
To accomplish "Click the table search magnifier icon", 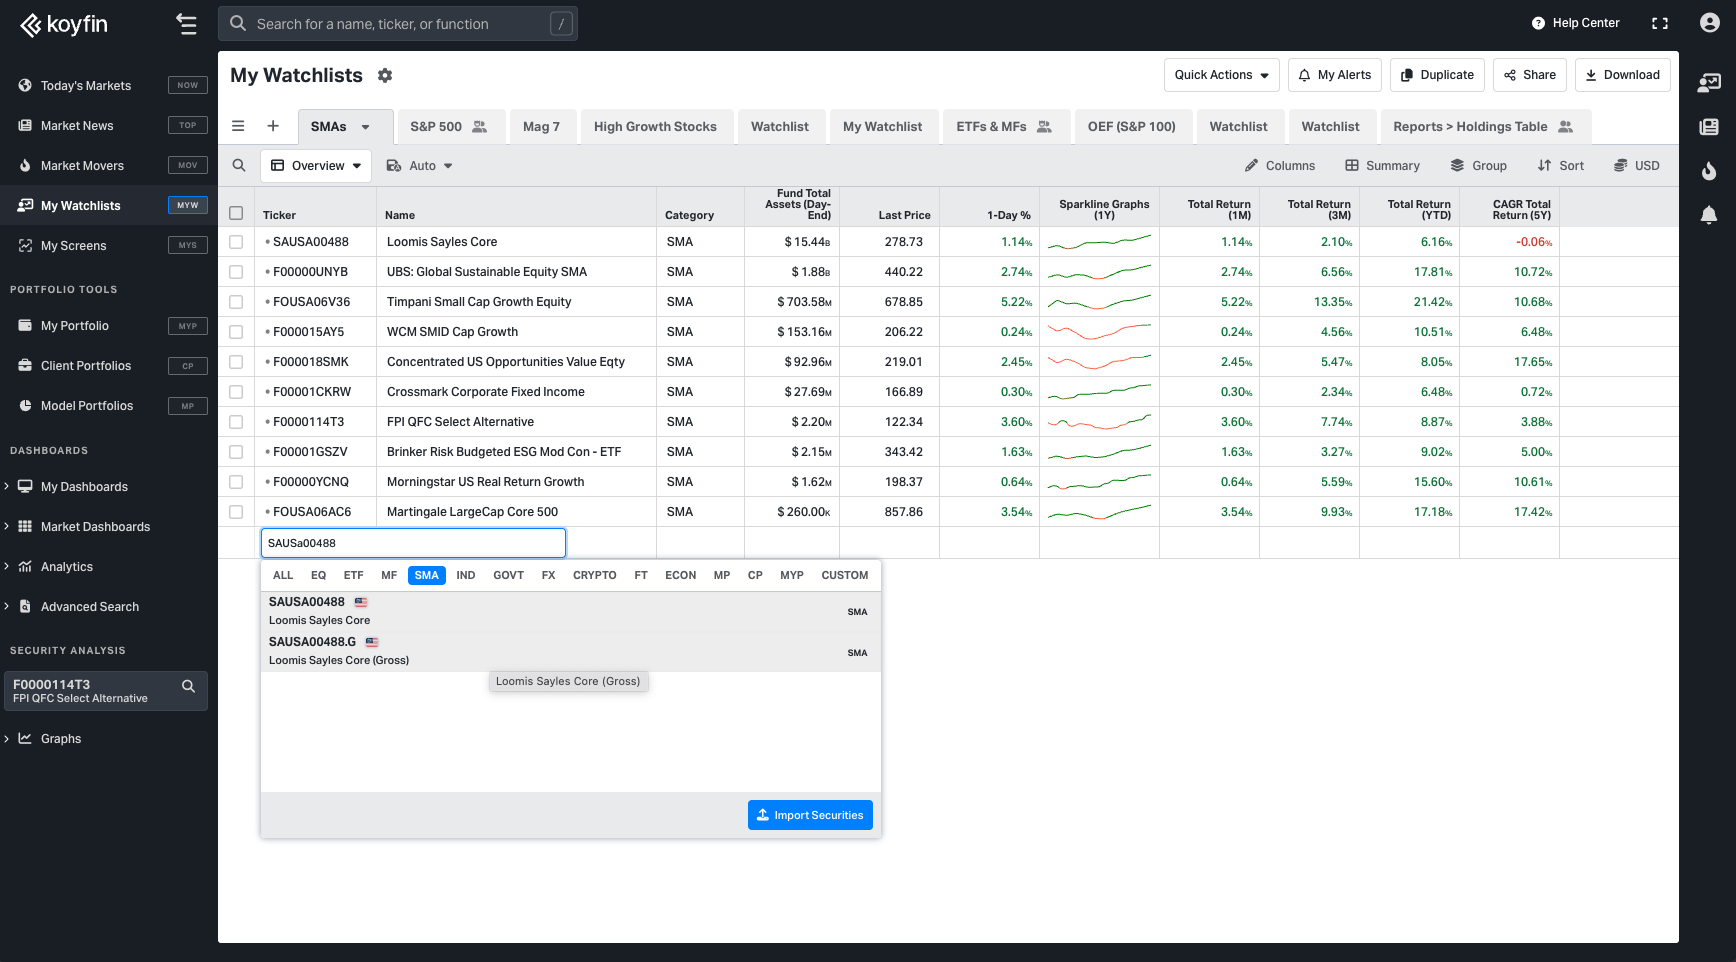I will pos(239,166).
